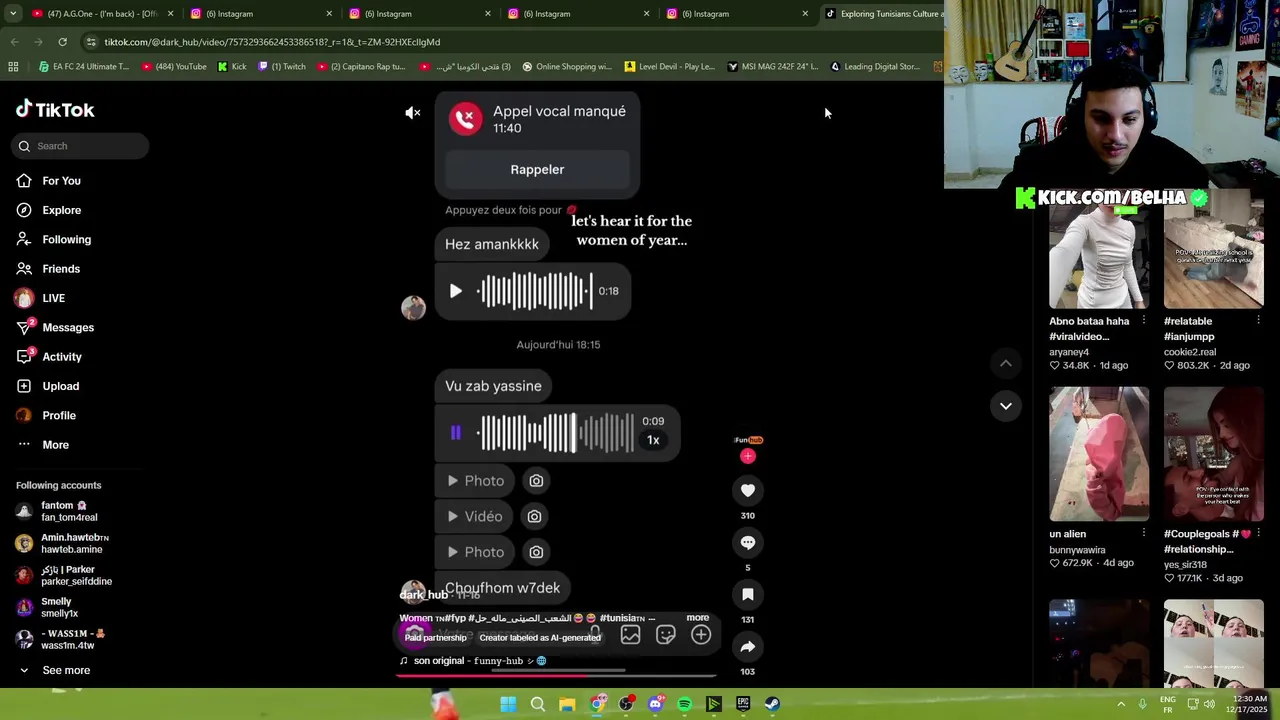Open the For You feed
1280x720 pixels.
[61, 181]
